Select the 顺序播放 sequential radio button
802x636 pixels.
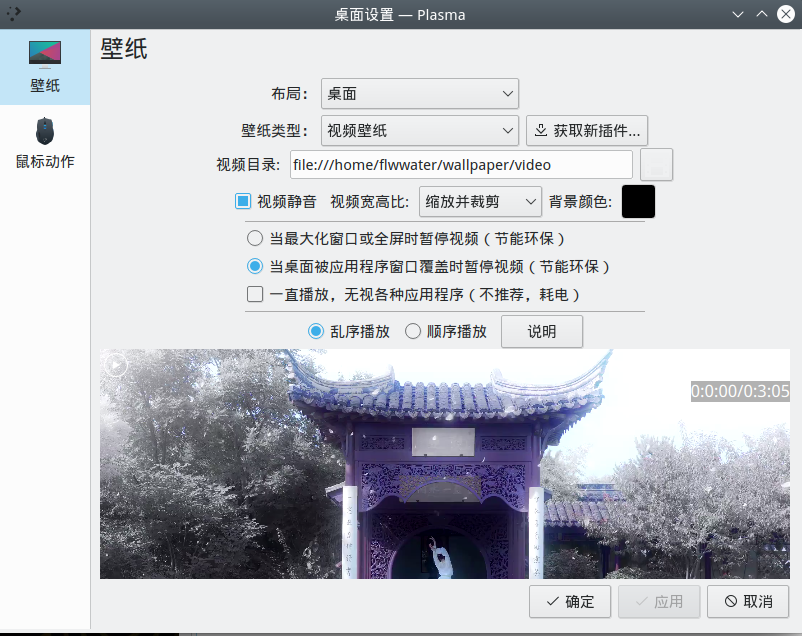(413, 332)
